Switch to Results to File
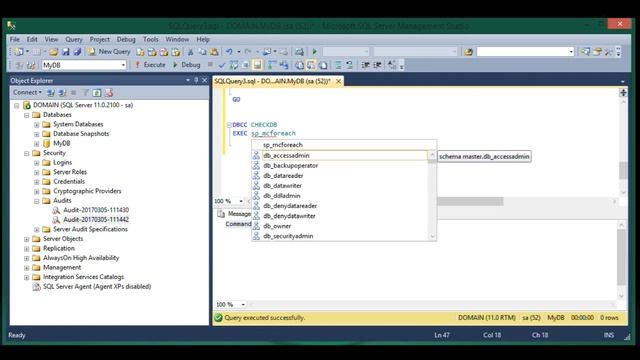This screenshot has height=360, width=640. 323,65
